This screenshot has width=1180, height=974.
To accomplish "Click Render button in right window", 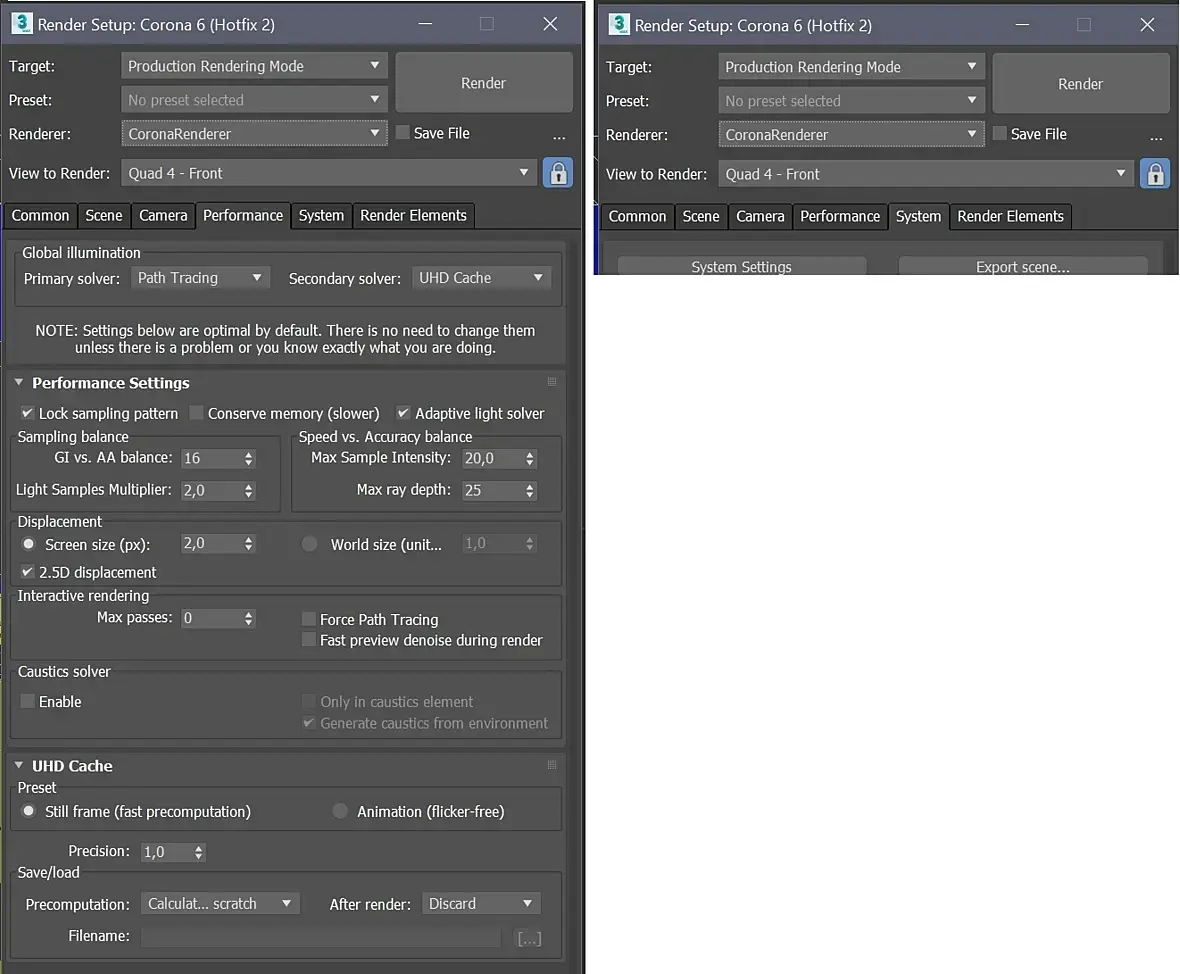I will point(1080,84).
